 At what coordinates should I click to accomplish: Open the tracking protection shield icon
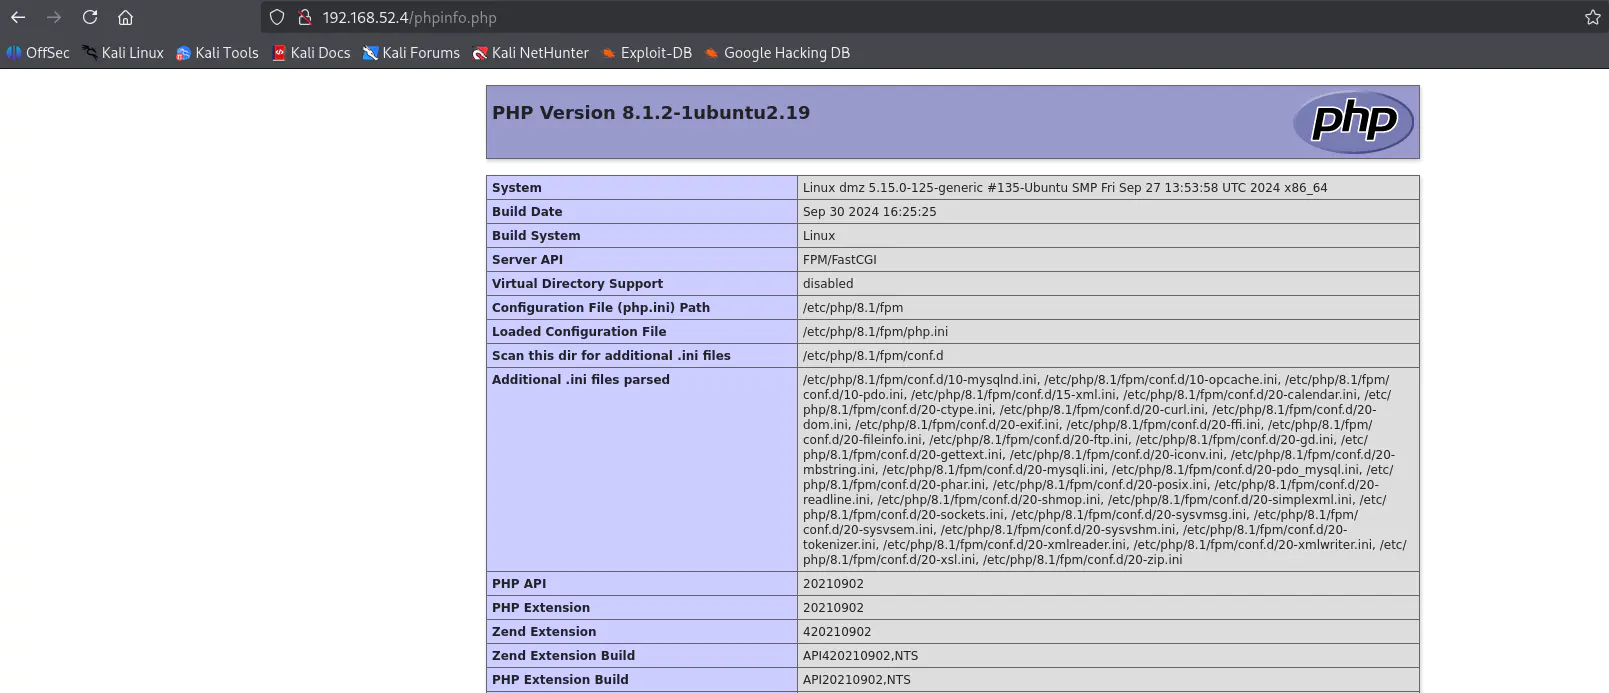pyautogui.click(x=277, y=17)
